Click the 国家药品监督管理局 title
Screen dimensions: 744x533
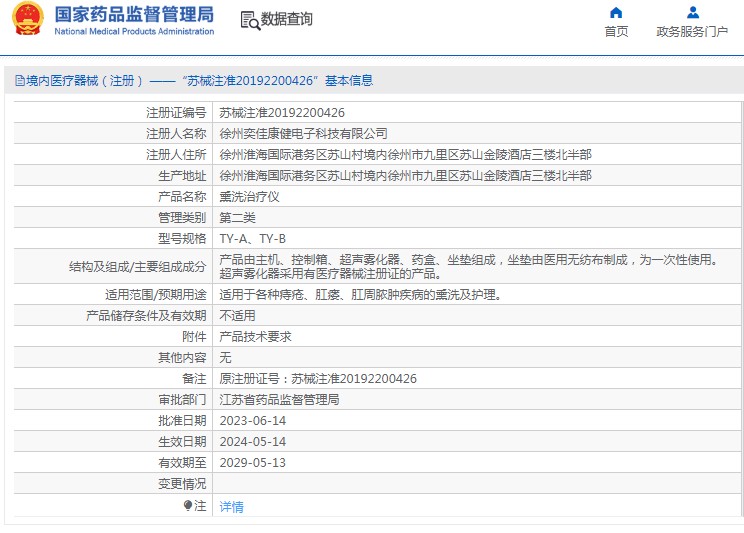(x=134, y=14)
